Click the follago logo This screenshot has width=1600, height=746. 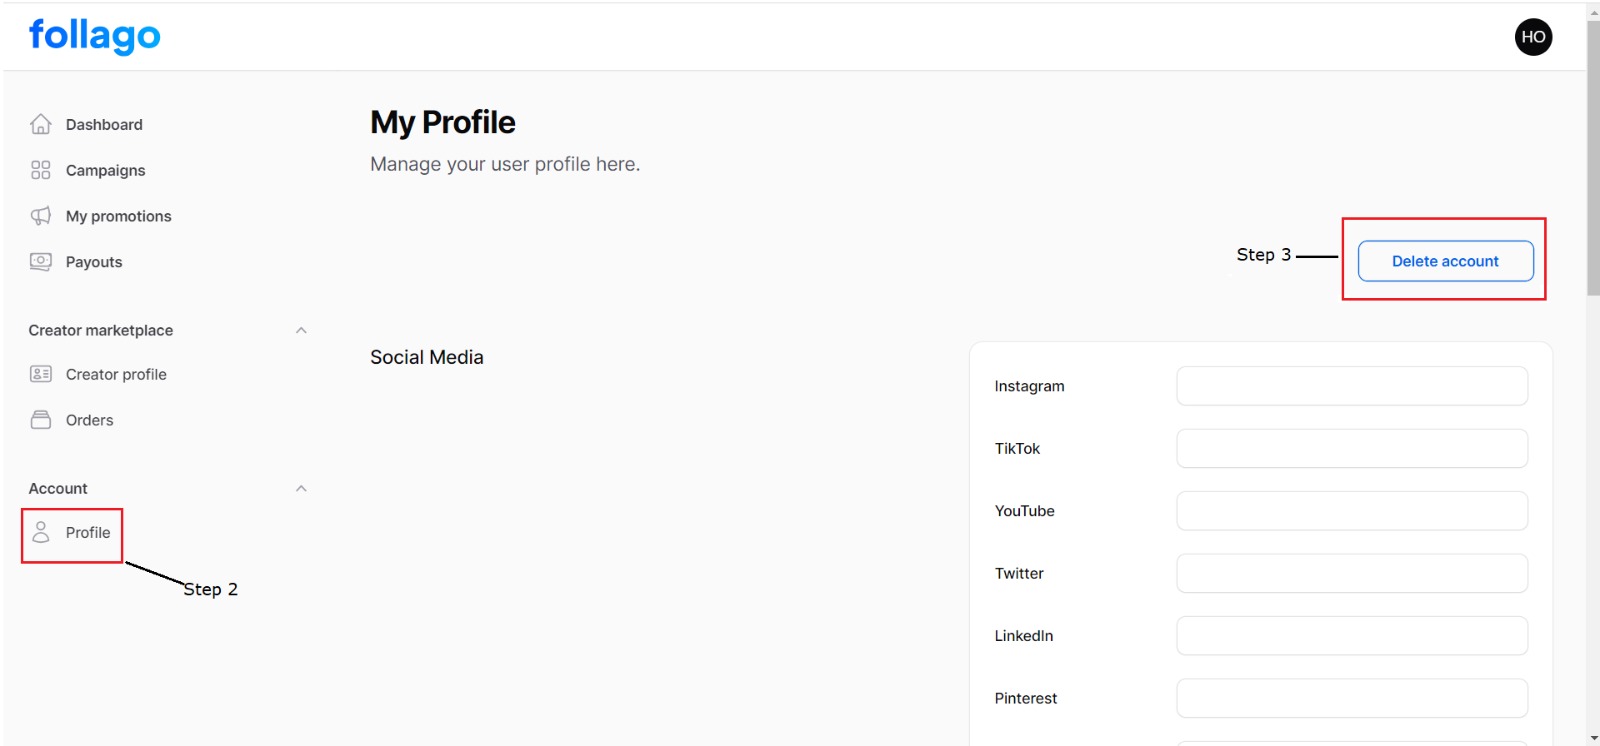pos(94,36)
